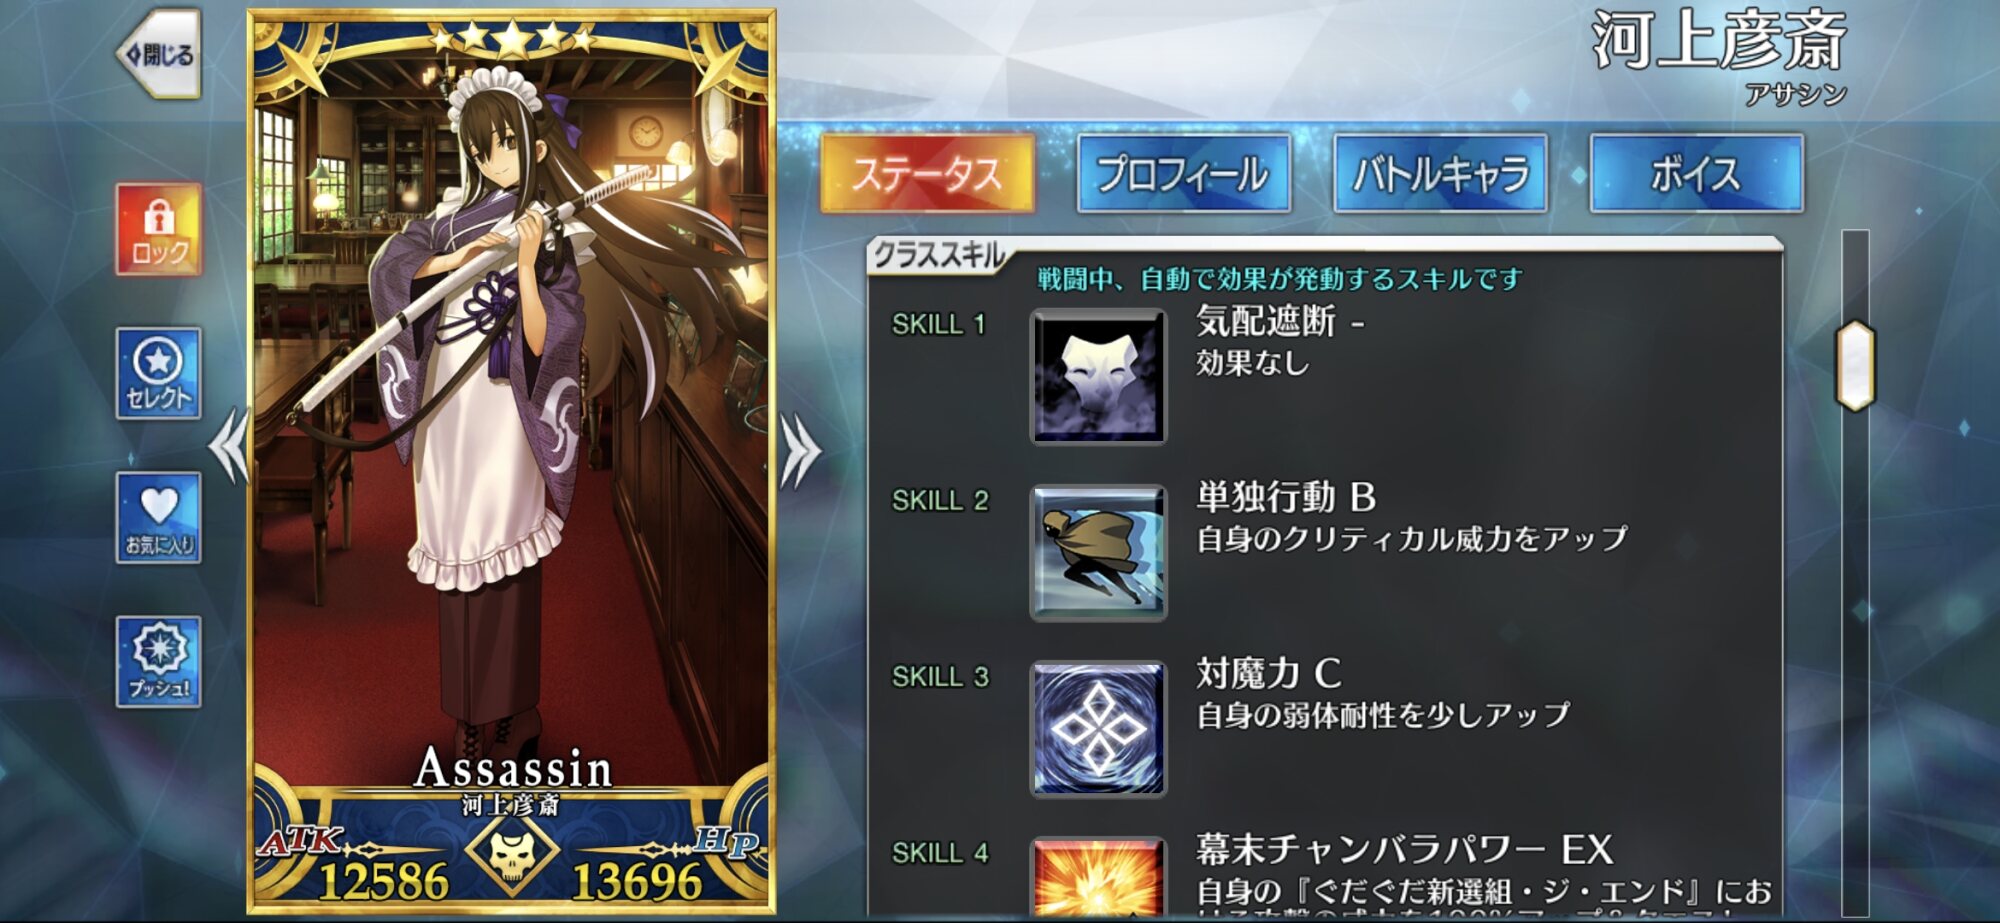Toggle the セレクト star button
Screen dimensions: 2000x923
pos(159,373)
